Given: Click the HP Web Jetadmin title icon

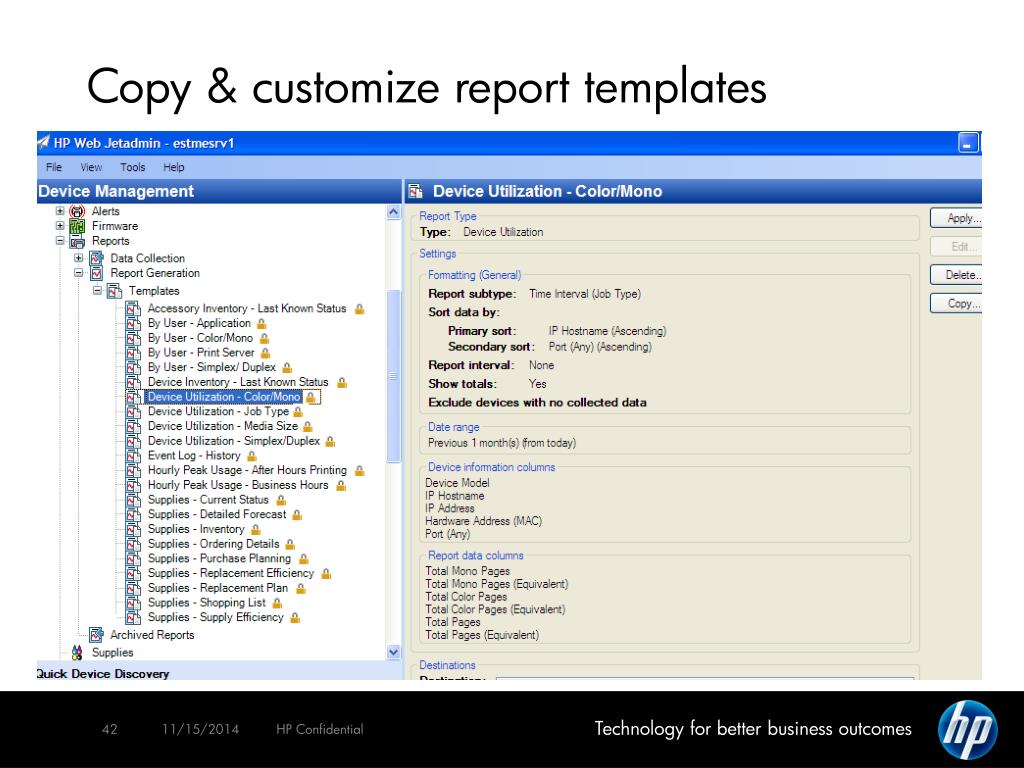Looking at the screenshot, I should coord(44,143).
